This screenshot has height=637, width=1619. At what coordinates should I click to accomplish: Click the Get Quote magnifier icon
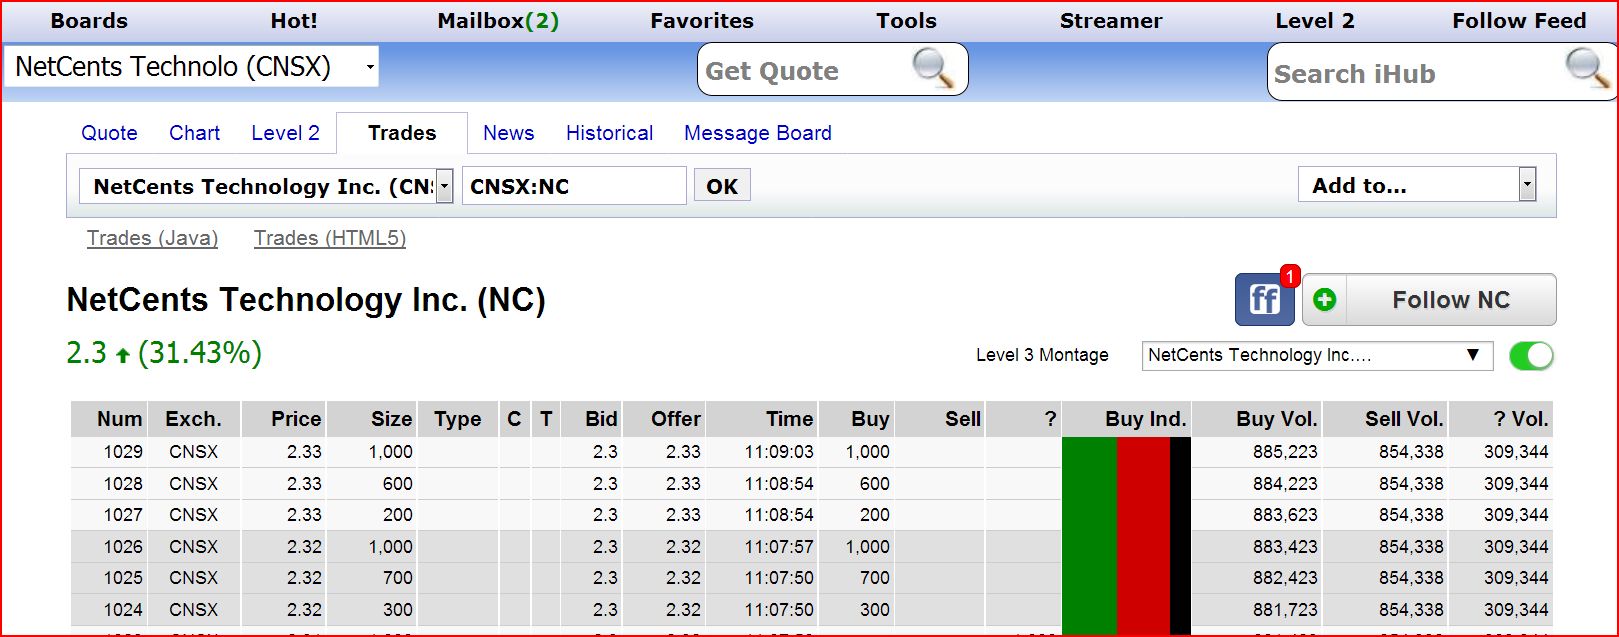(933, 69)
